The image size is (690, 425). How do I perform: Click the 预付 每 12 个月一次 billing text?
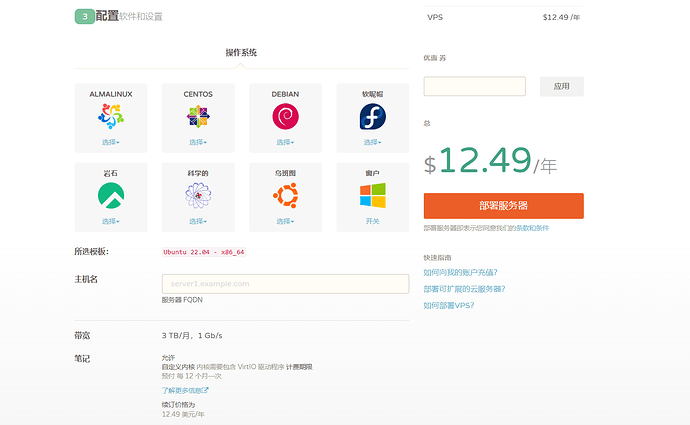click(x=191, y=376)
